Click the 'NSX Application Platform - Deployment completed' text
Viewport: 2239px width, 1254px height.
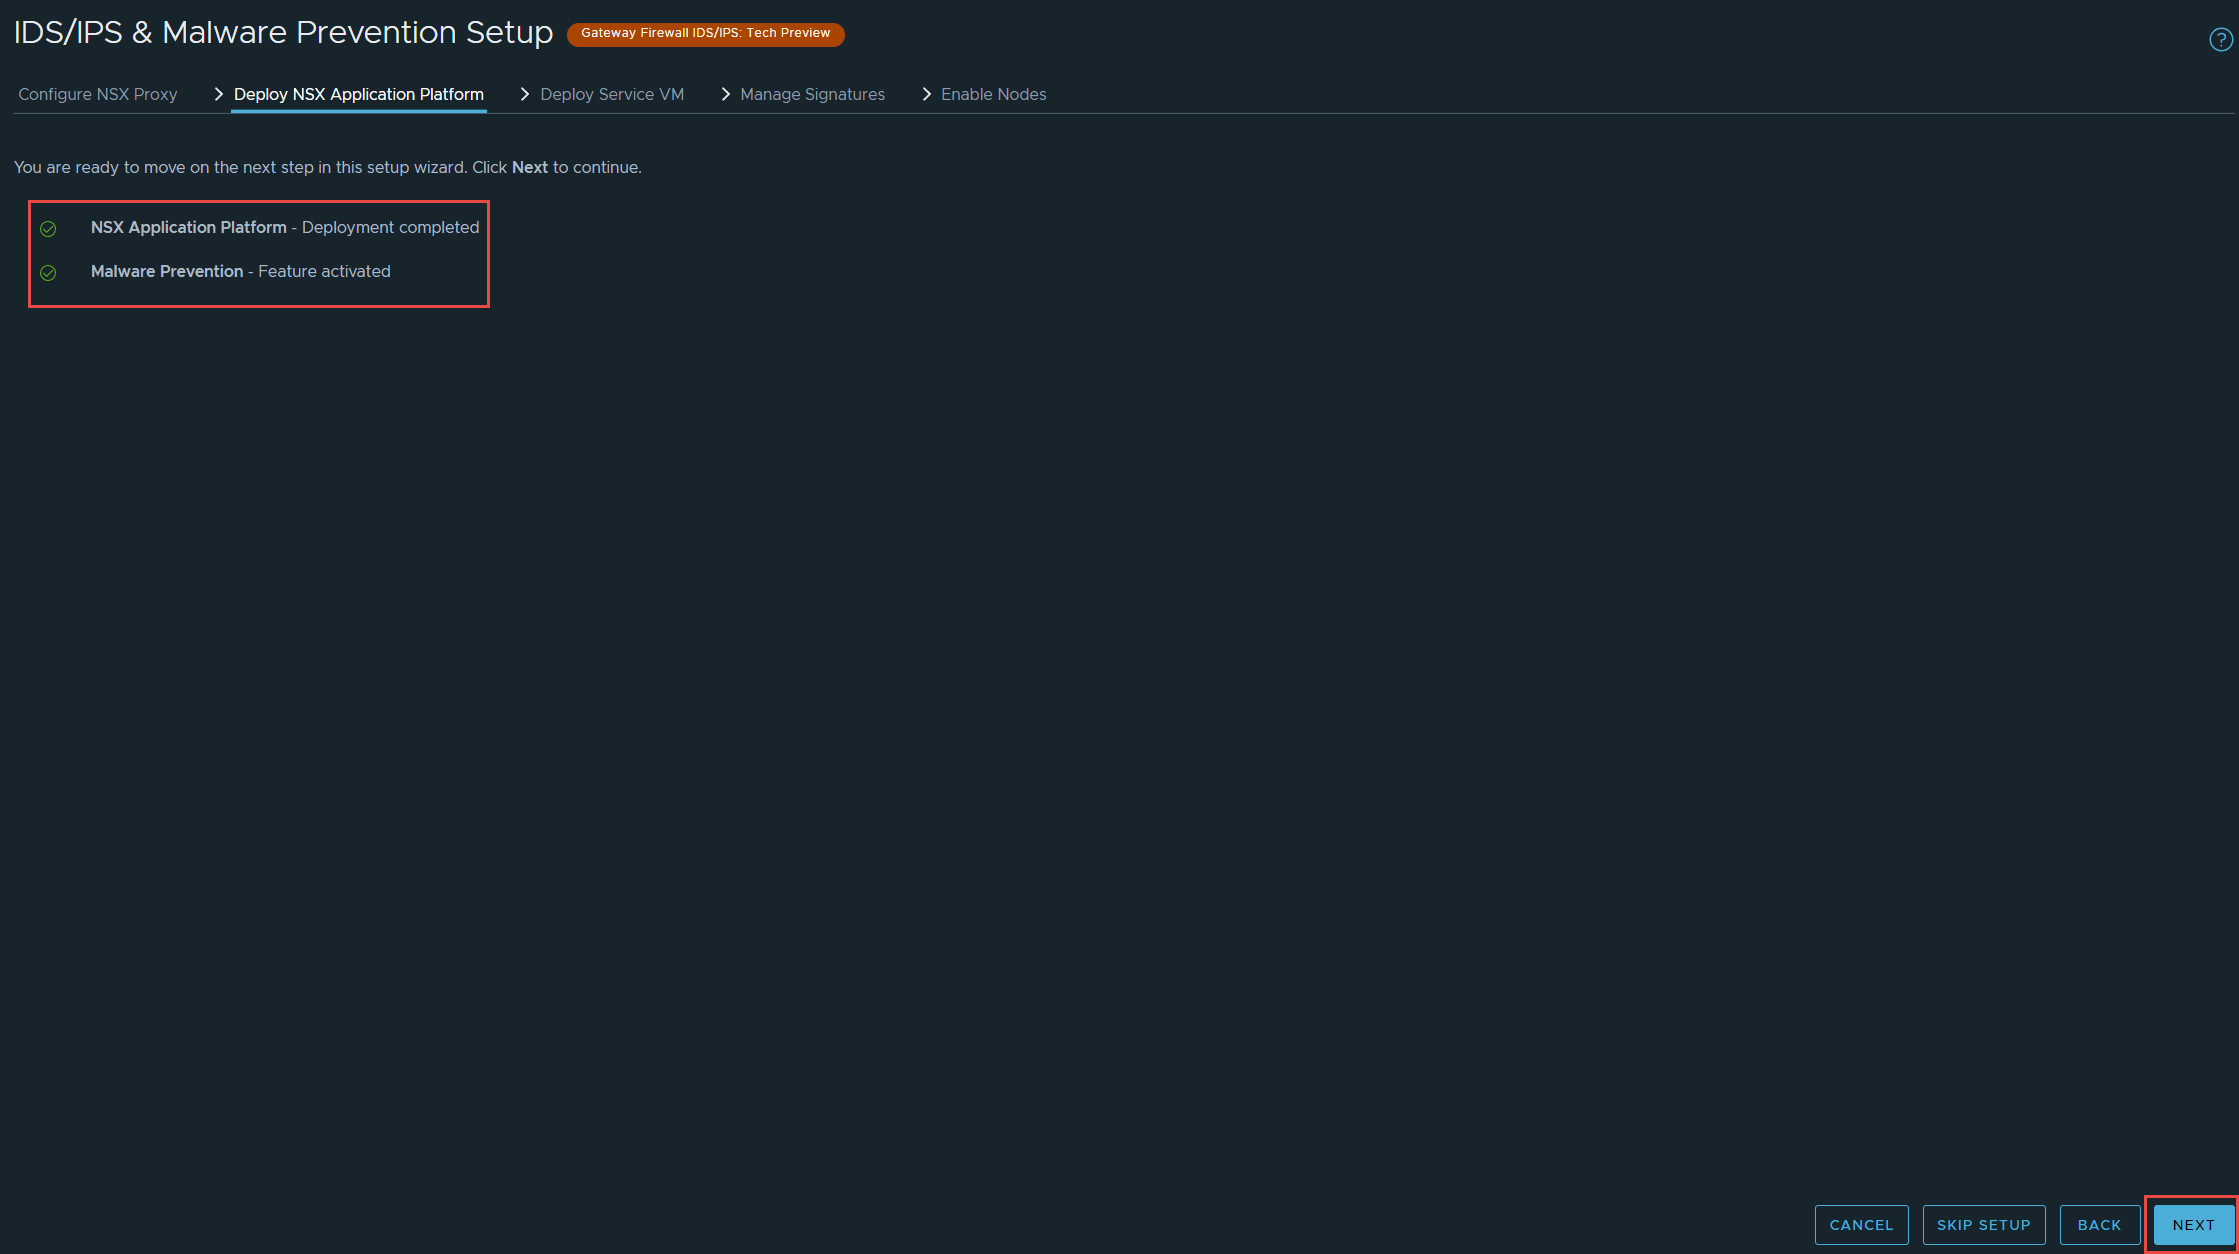[285, 228]
